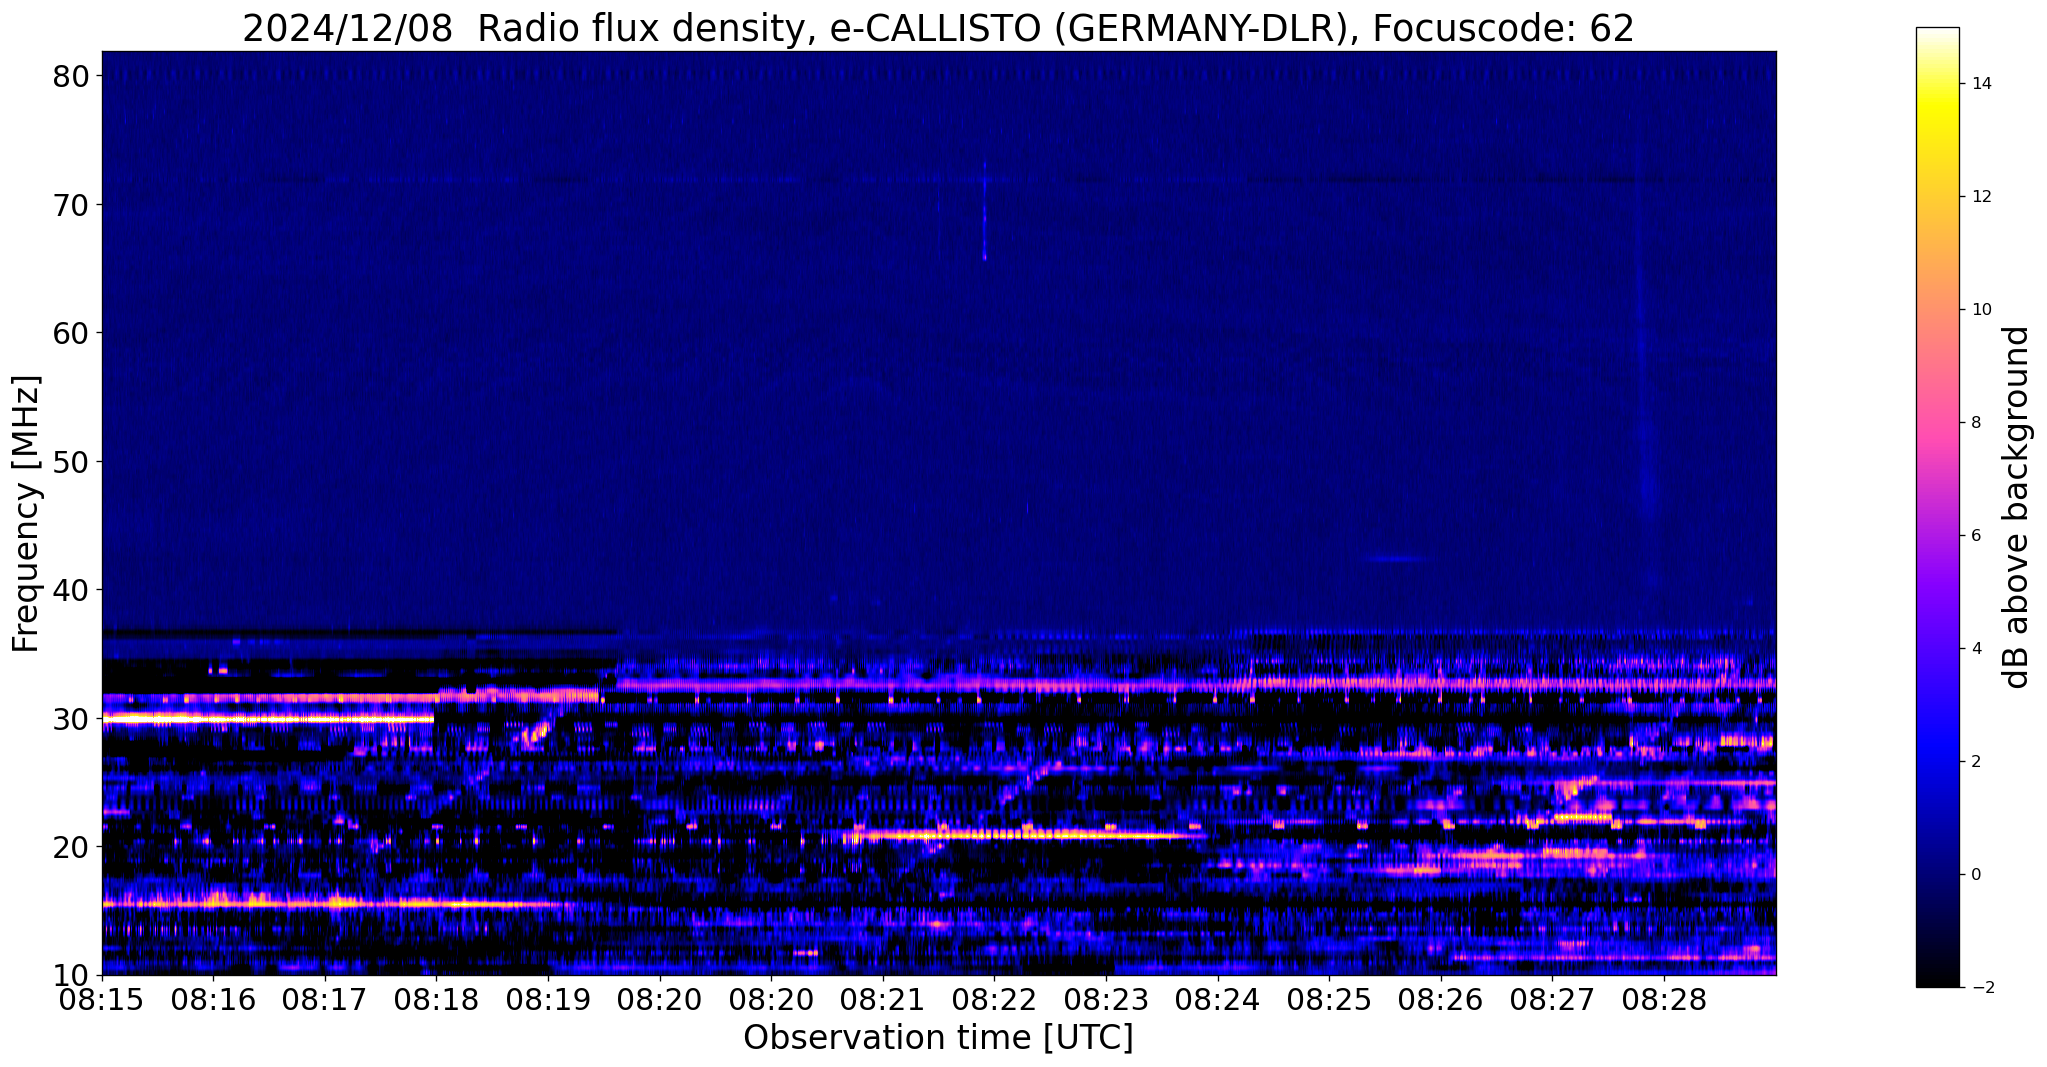Select frequency axis tick label 10
Image resolution: width=2047 pixels, height=1067 pixels.
[x=72, y=975]
